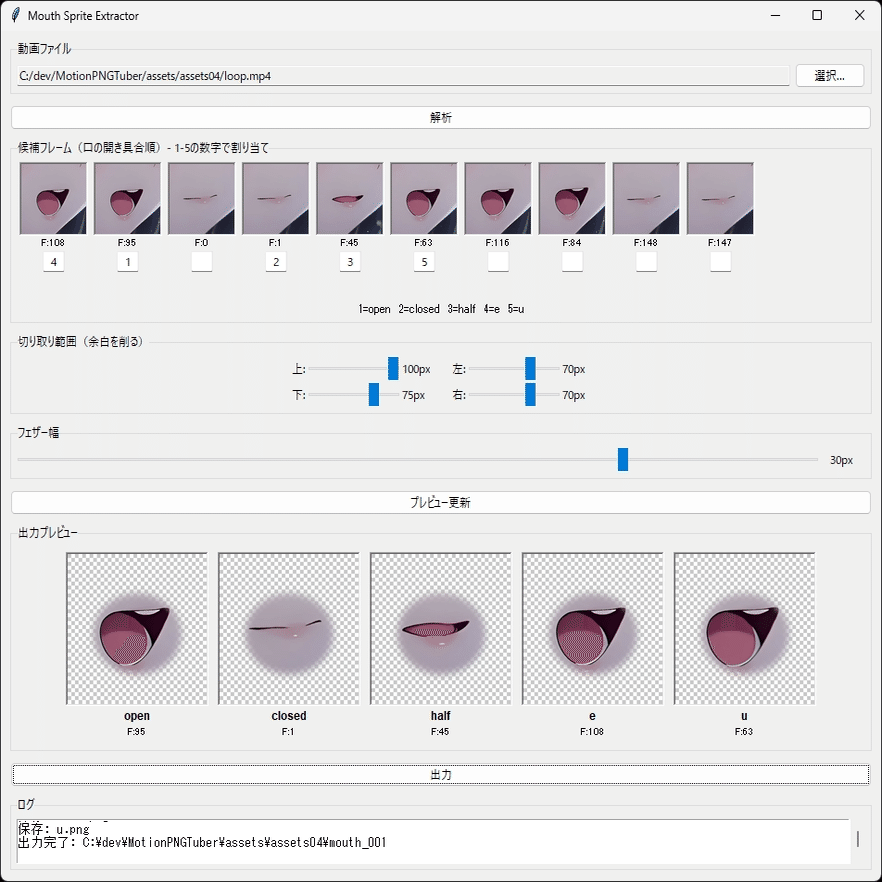Click the 上 top crop slider handle
Screen dimensions: 882x882
click(393, 368)
